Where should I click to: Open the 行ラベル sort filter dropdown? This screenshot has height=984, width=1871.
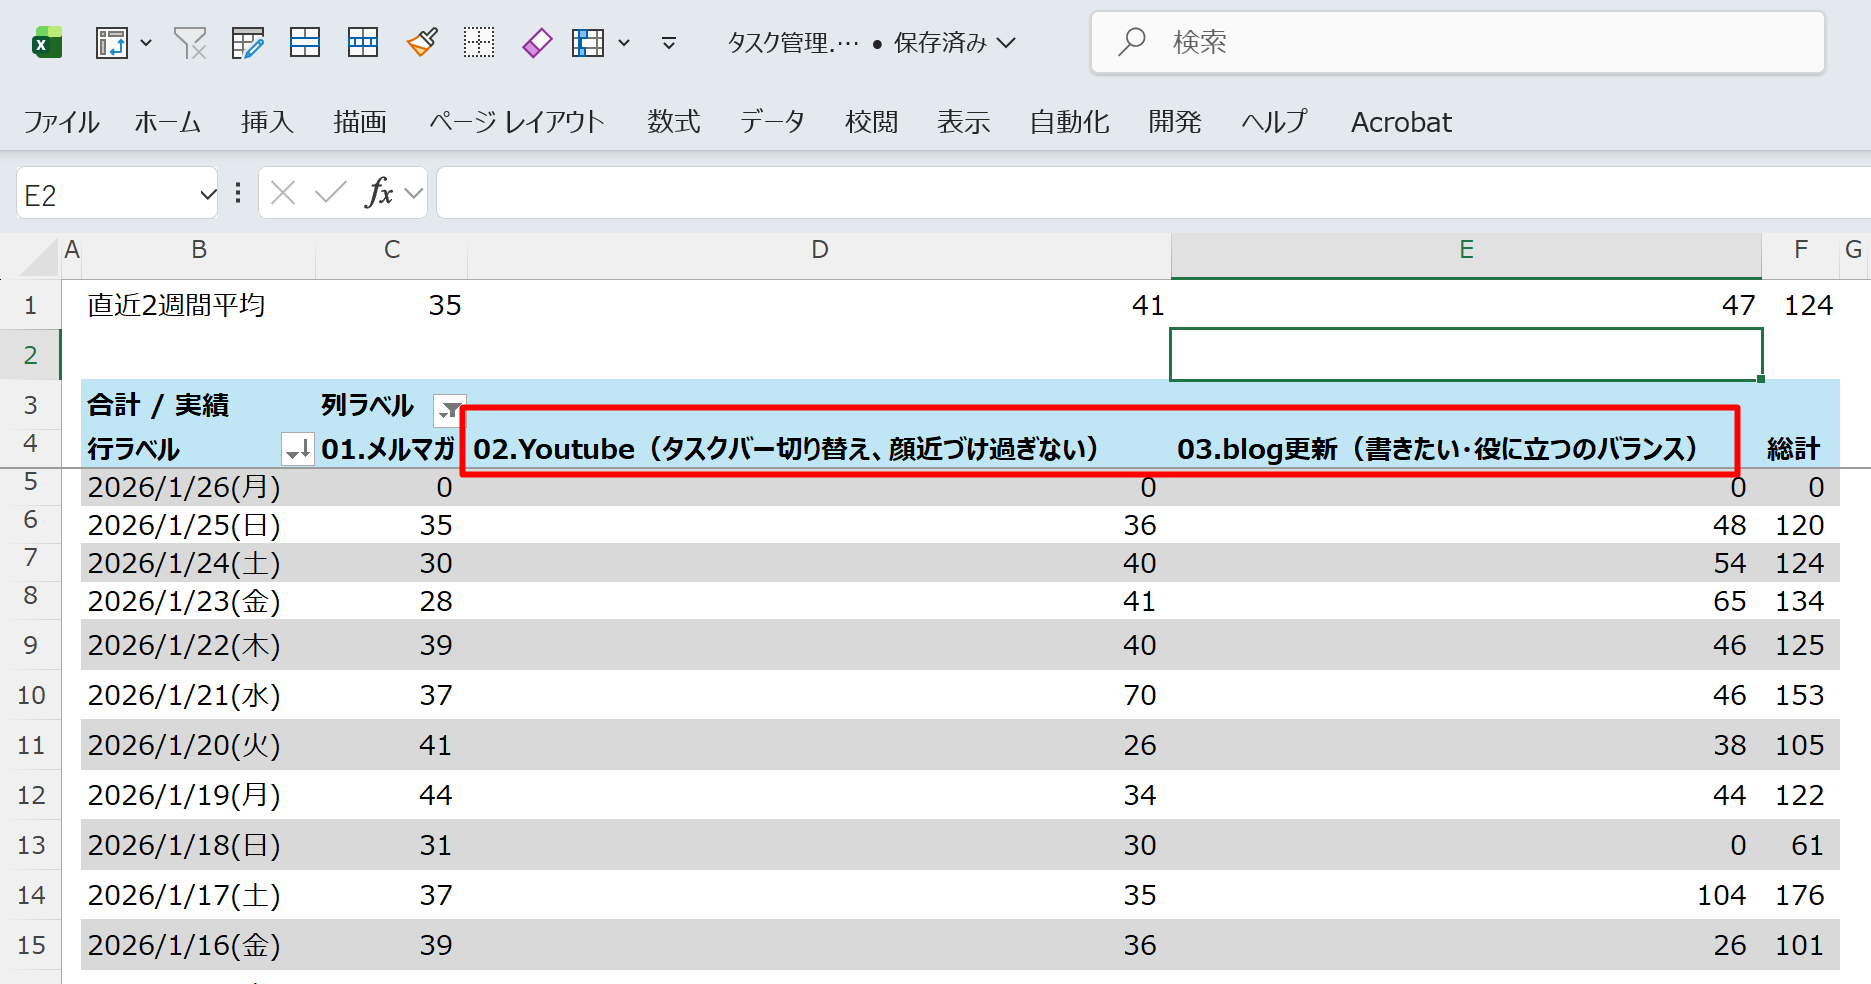pos(297,450)
